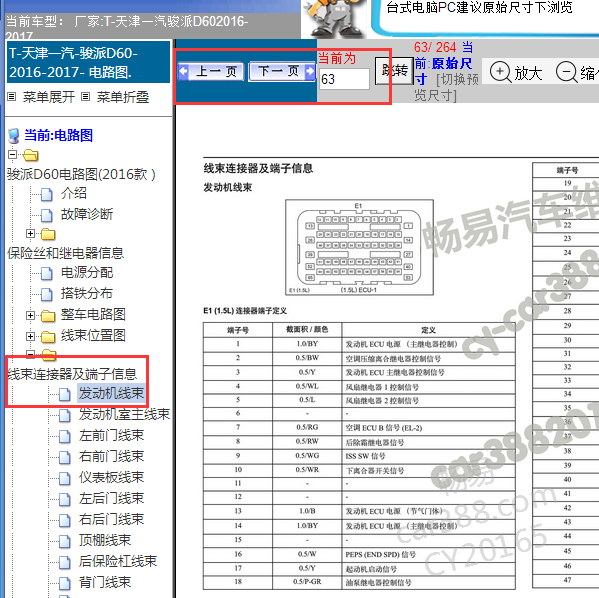This screenshot has width=599, height=598.
Task: Click the page icon beside 发动机室主线束
Action: pyautogui.click(x=65, y=415)
